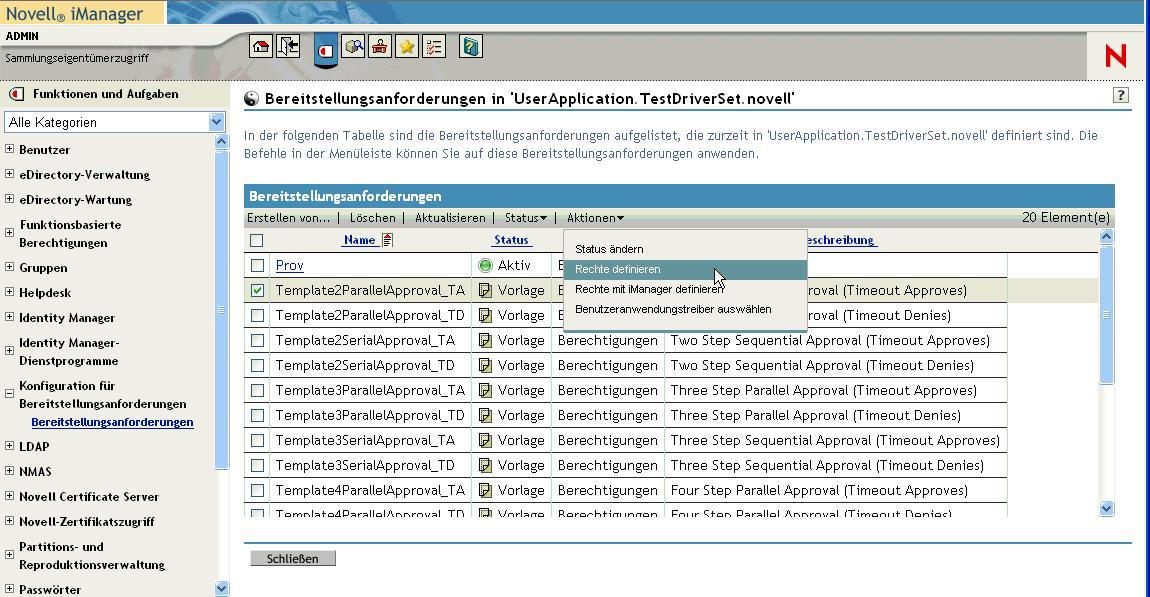Click the desk-and-person toolbar icon
This screenshot has height=597, width=1150.
(380, 46)
